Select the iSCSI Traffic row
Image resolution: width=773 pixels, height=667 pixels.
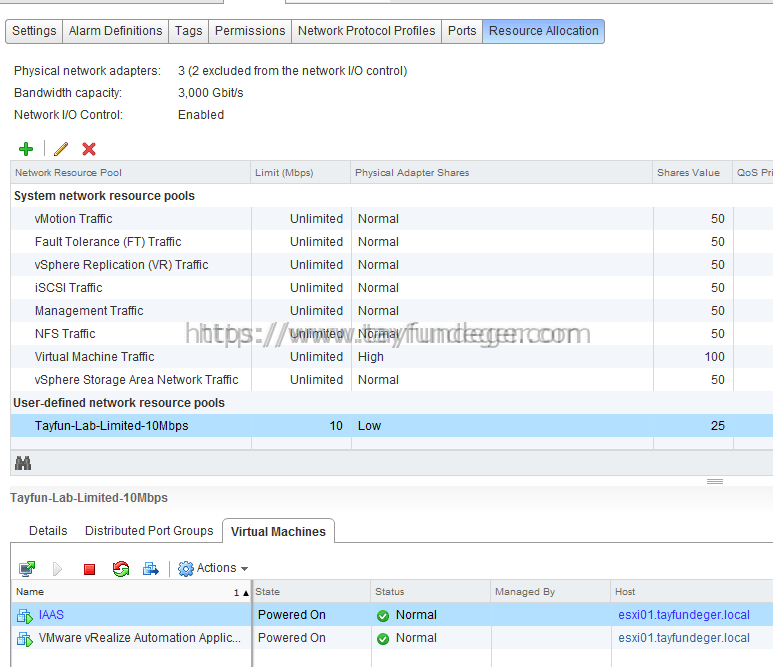tap(392, 288)
